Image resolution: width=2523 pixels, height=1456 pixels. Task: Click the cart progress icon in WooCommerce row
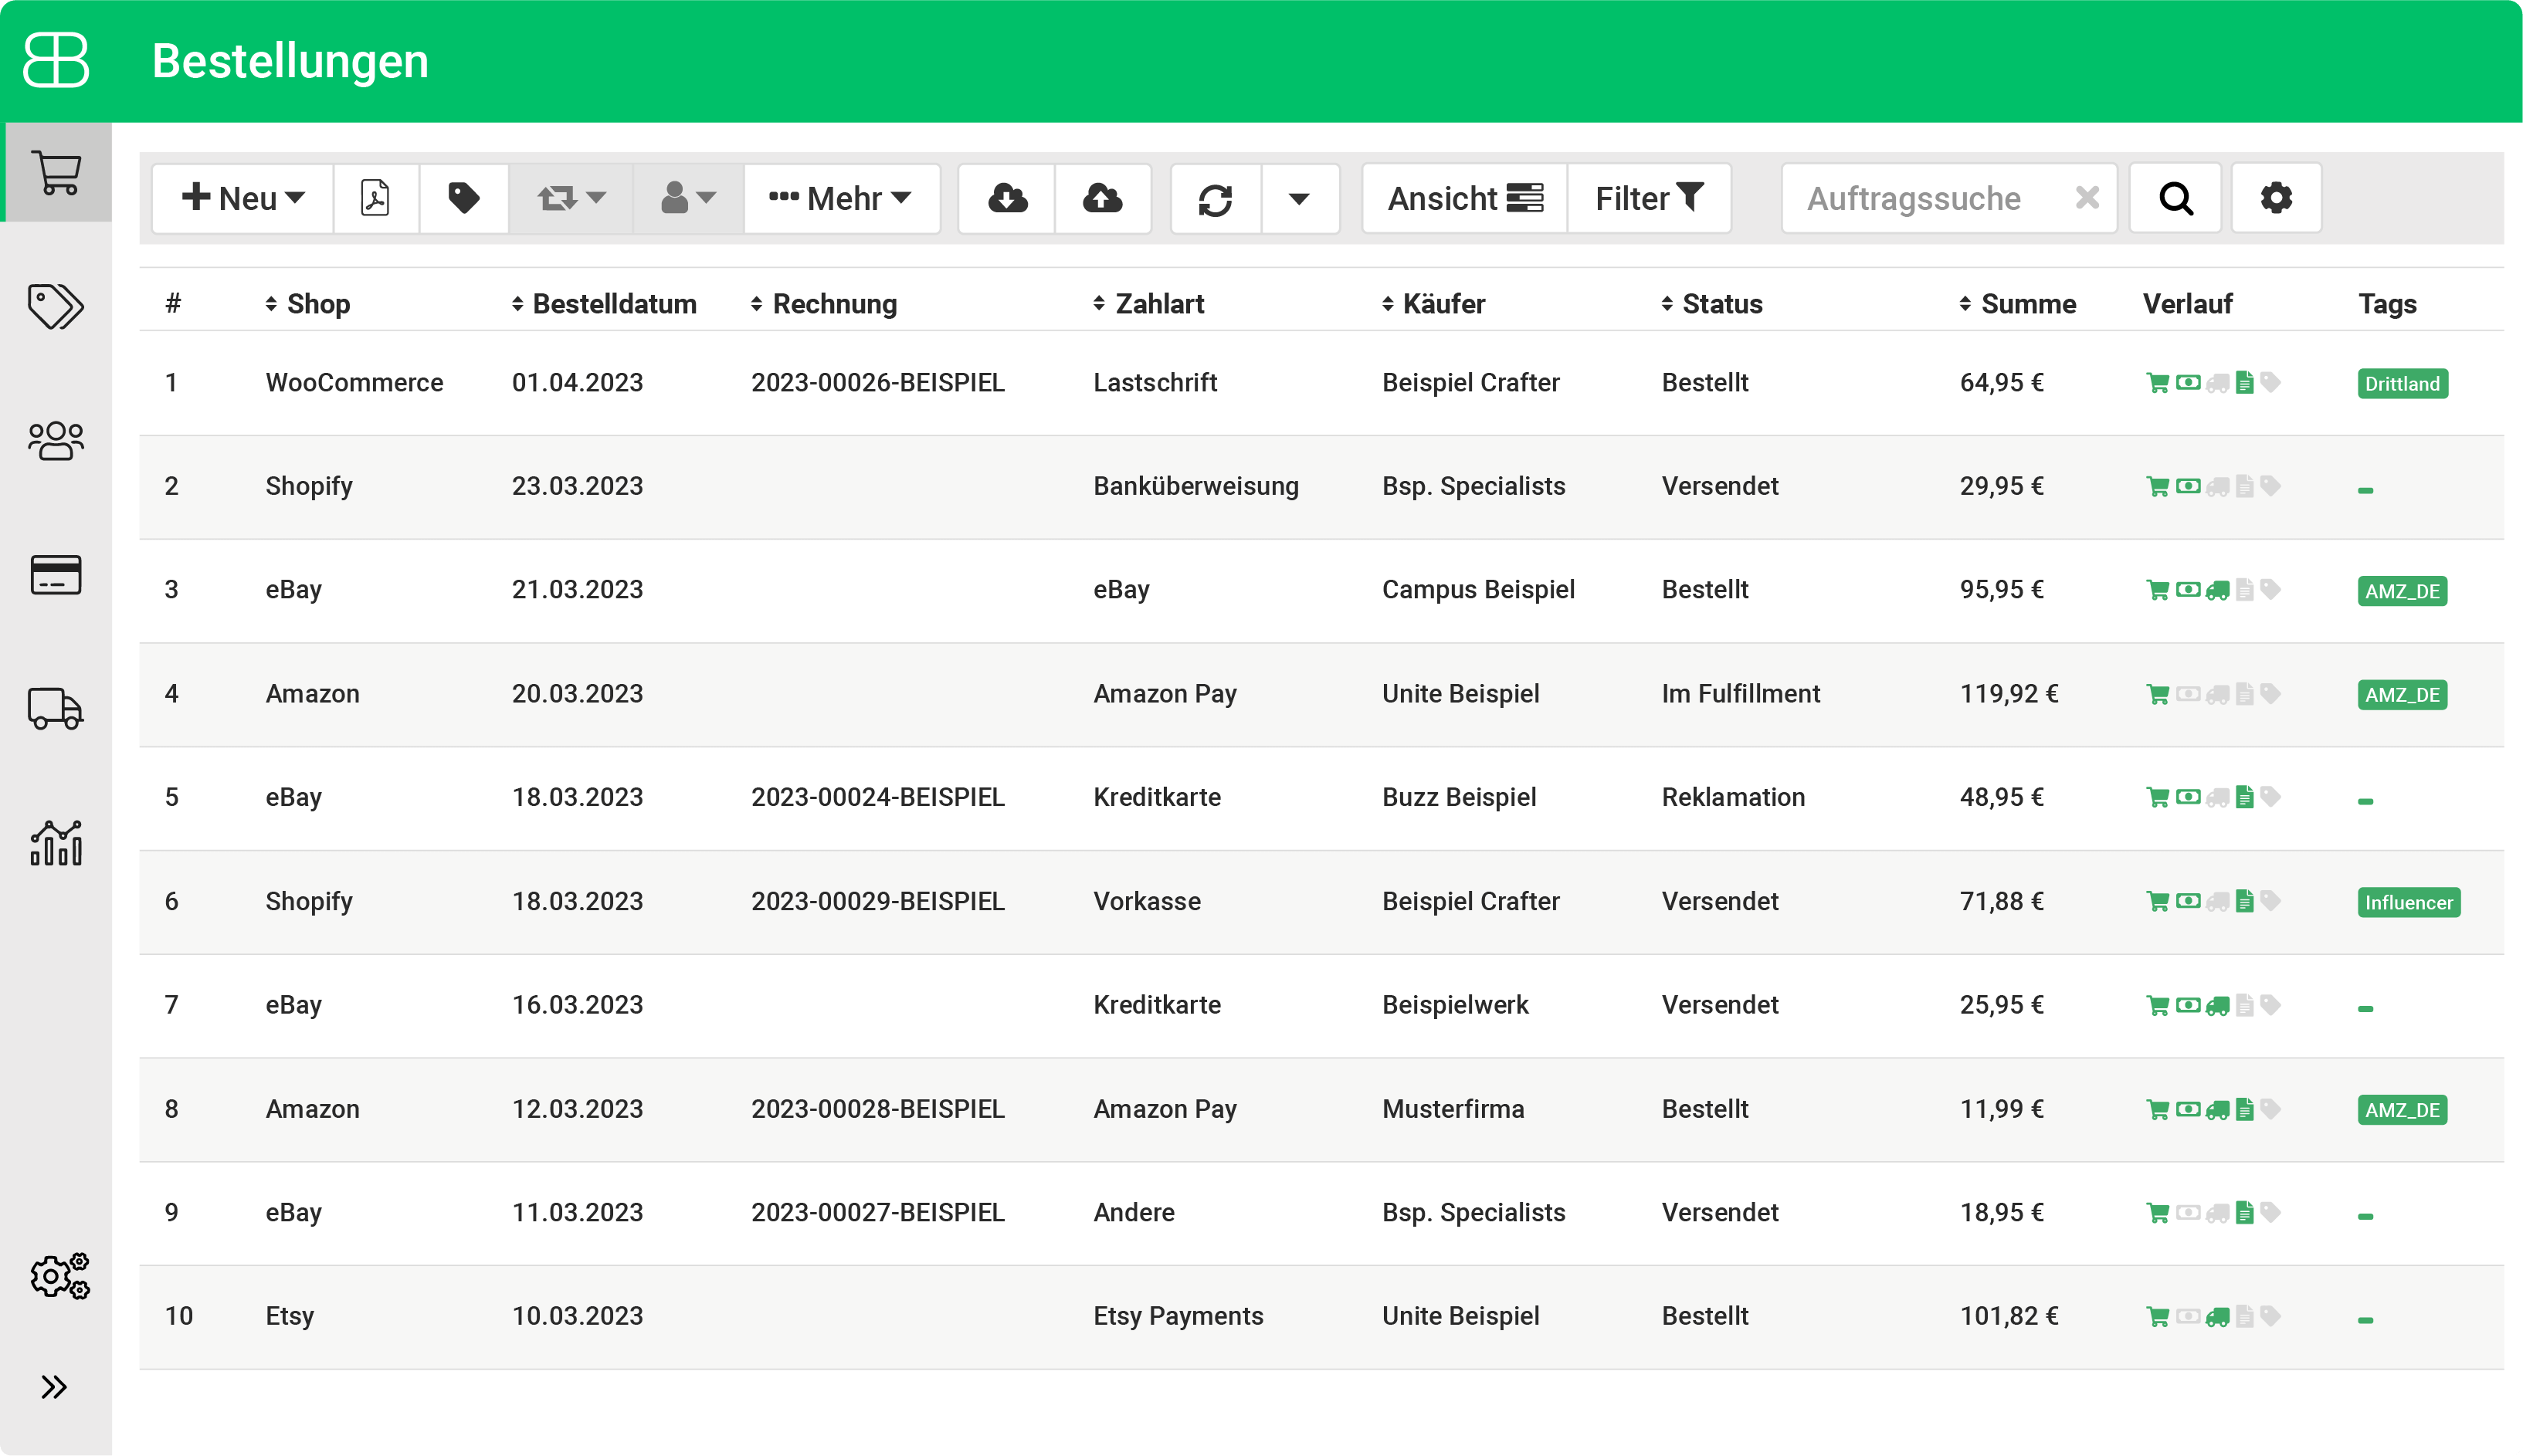click(x=2157, y=383)
